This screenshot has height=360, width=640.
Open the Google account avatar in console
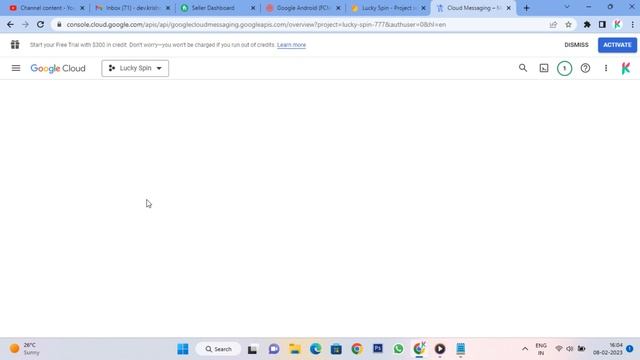626,68
